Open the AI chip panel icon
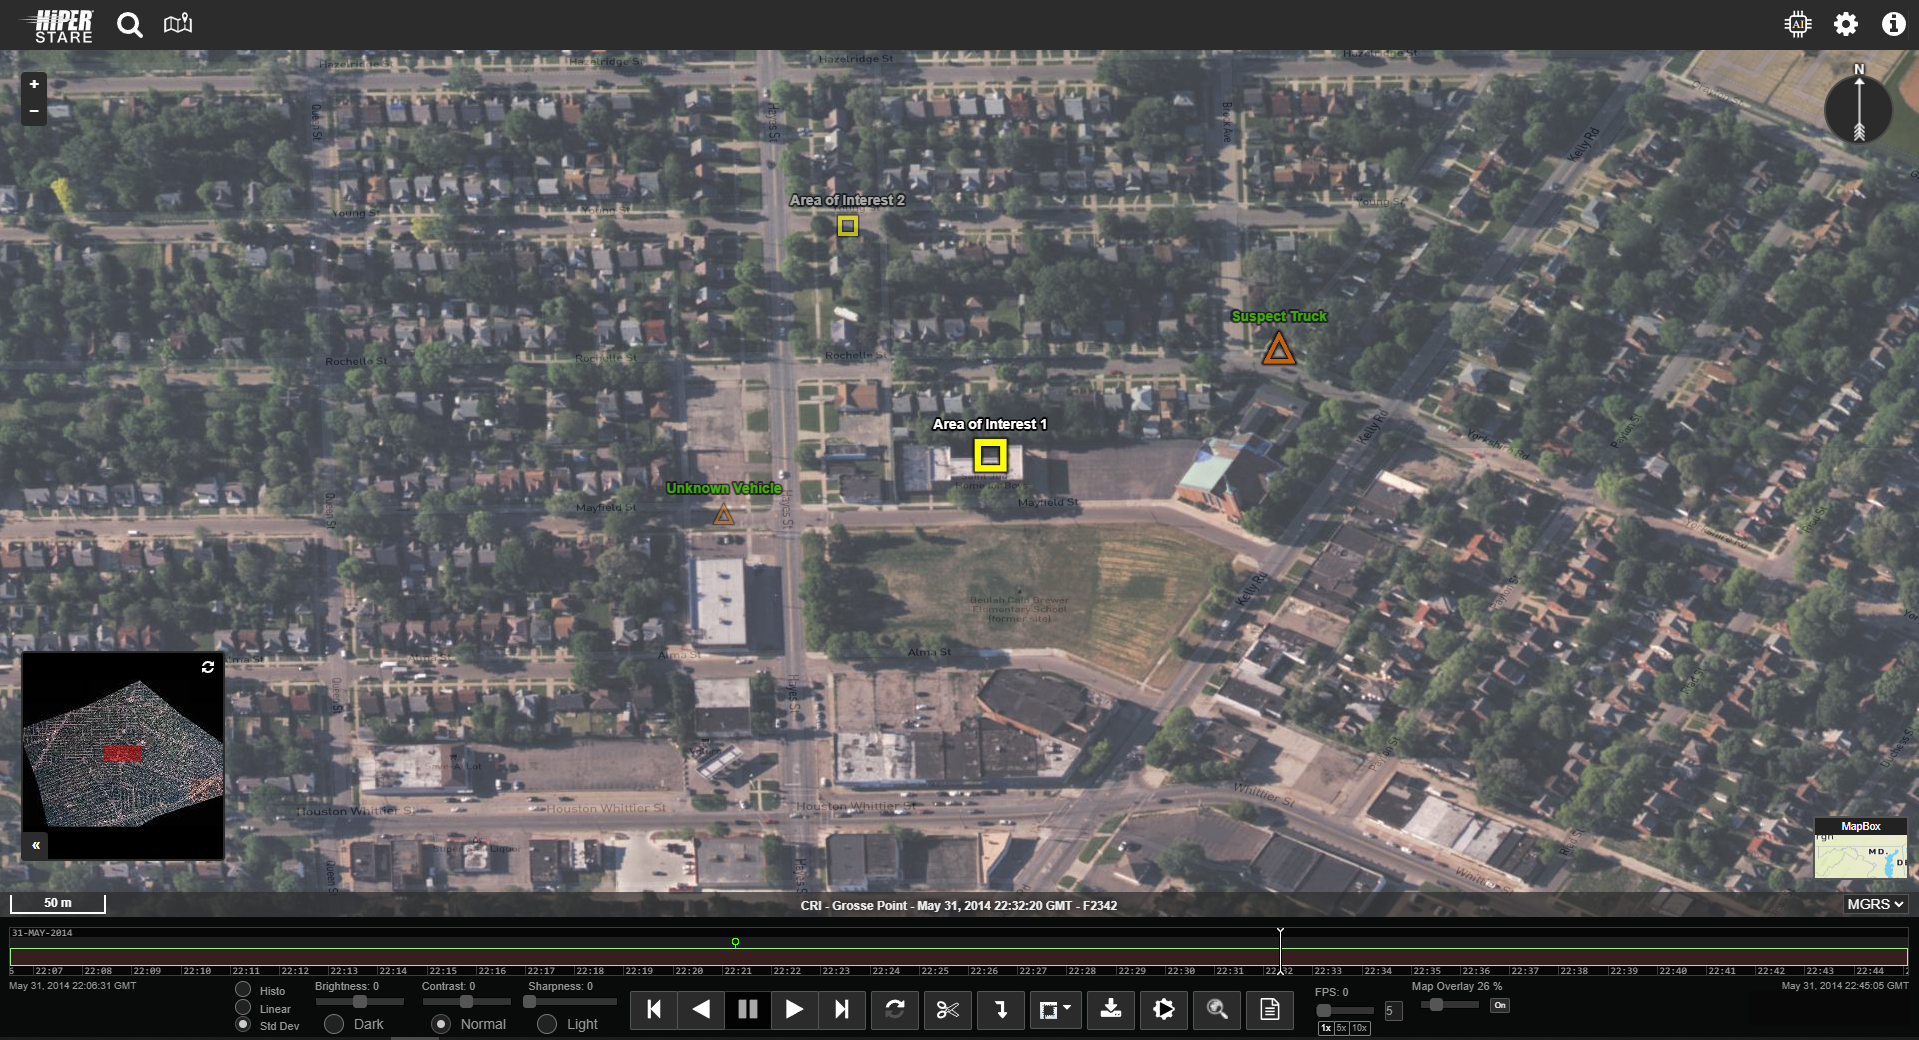Screen dimensions: 1919x1040 coord(1797,24)
